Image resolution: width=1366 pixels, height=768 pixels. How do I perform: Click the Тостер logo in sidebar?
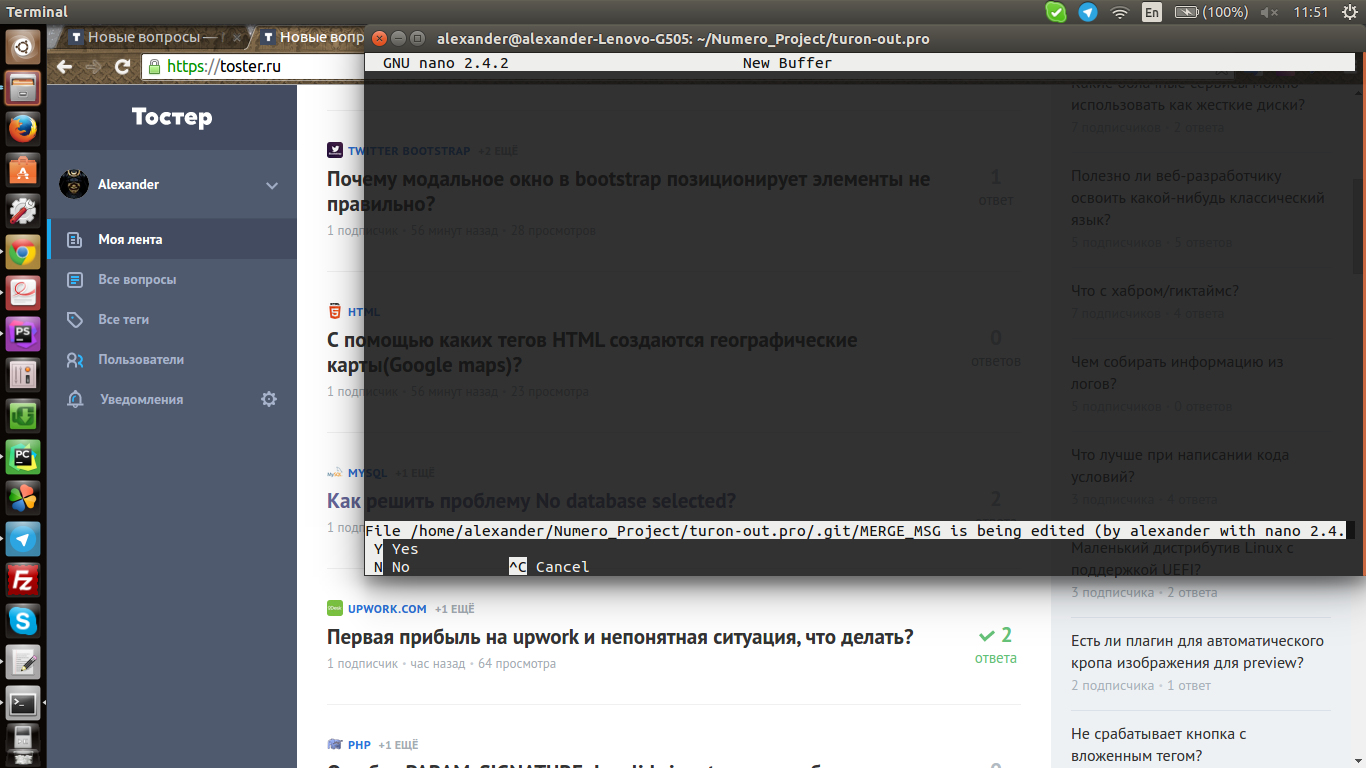[172, 117]
